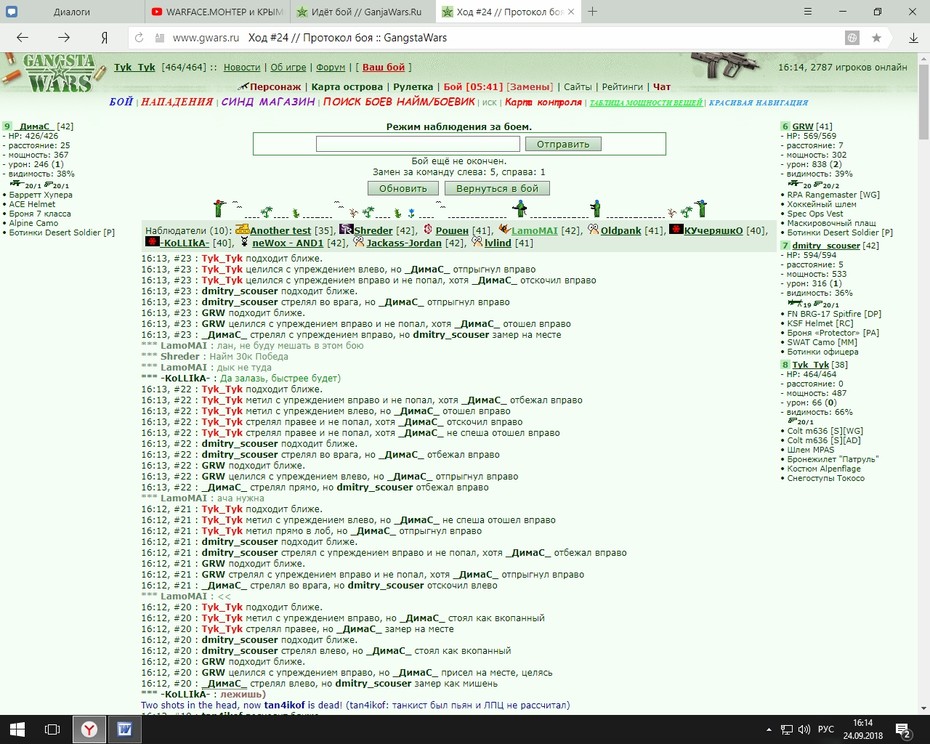The width and height of the screenshot is (930, 744).
Task: Click the browser address bar URL
Action: tap(206, 38)
